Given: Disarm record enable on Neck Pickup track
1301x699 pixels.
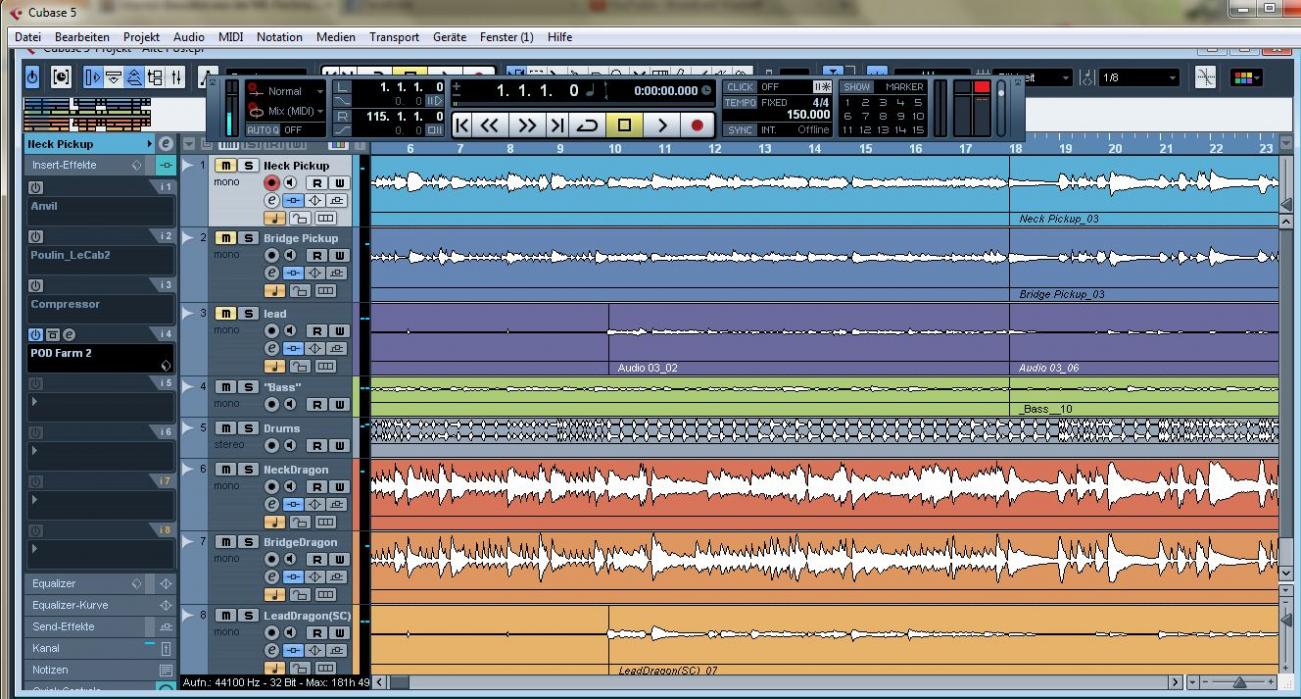Looking at the screenshot, I should click(270, 183).
